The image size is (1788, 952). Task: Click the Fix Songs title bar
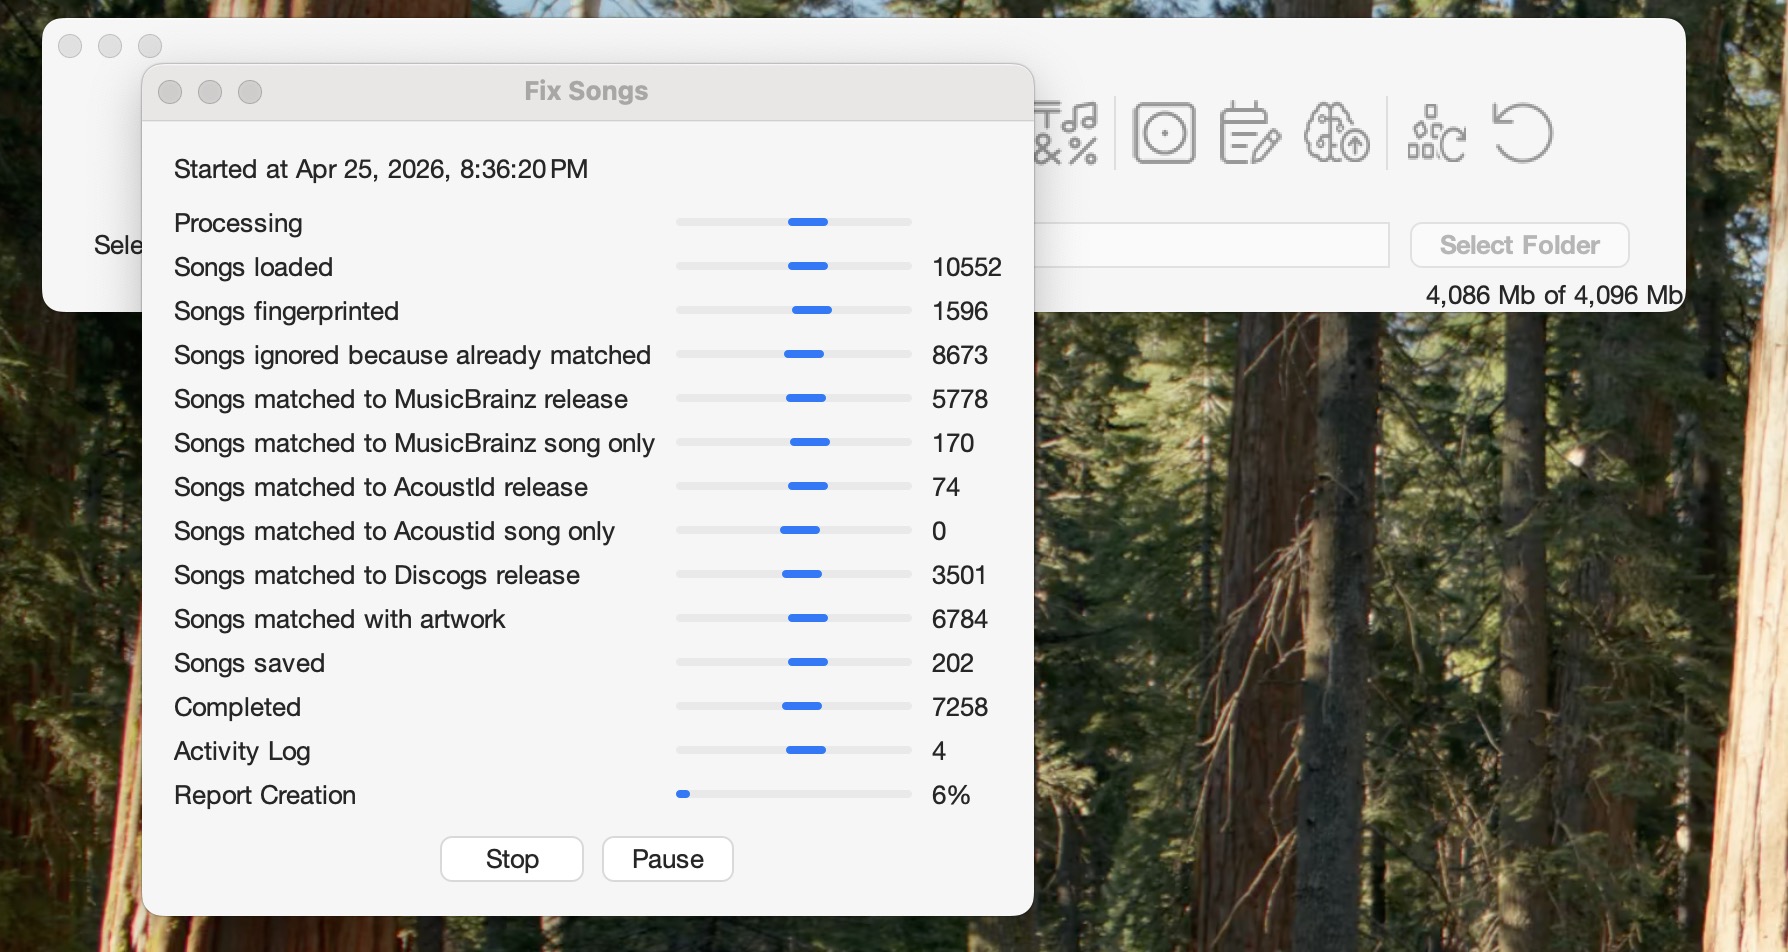tap(586, 91)
